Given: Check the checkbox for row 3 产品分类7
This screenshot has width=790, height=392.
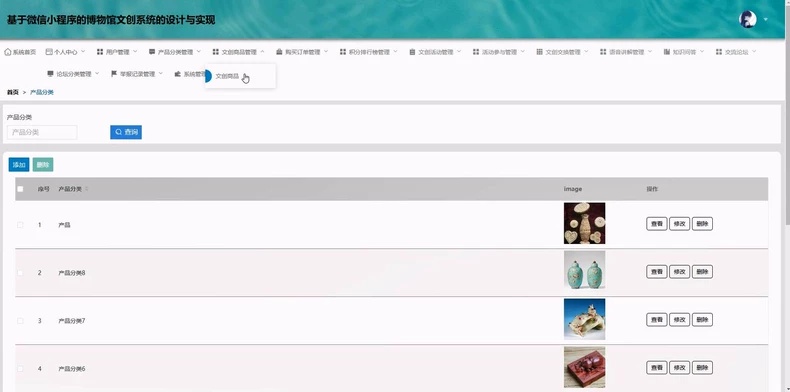Looking at the screenshot, I should pos(20,320).
